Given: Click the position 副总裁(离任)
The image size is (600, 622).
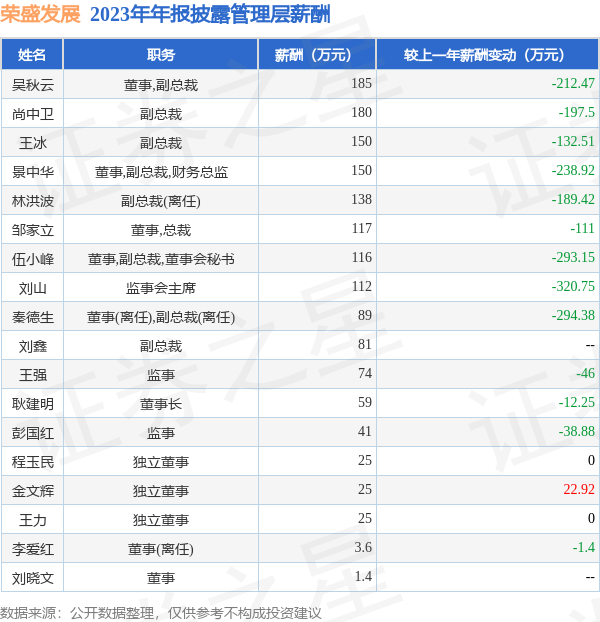Looking at the screenshot, I should pos(161,201).
